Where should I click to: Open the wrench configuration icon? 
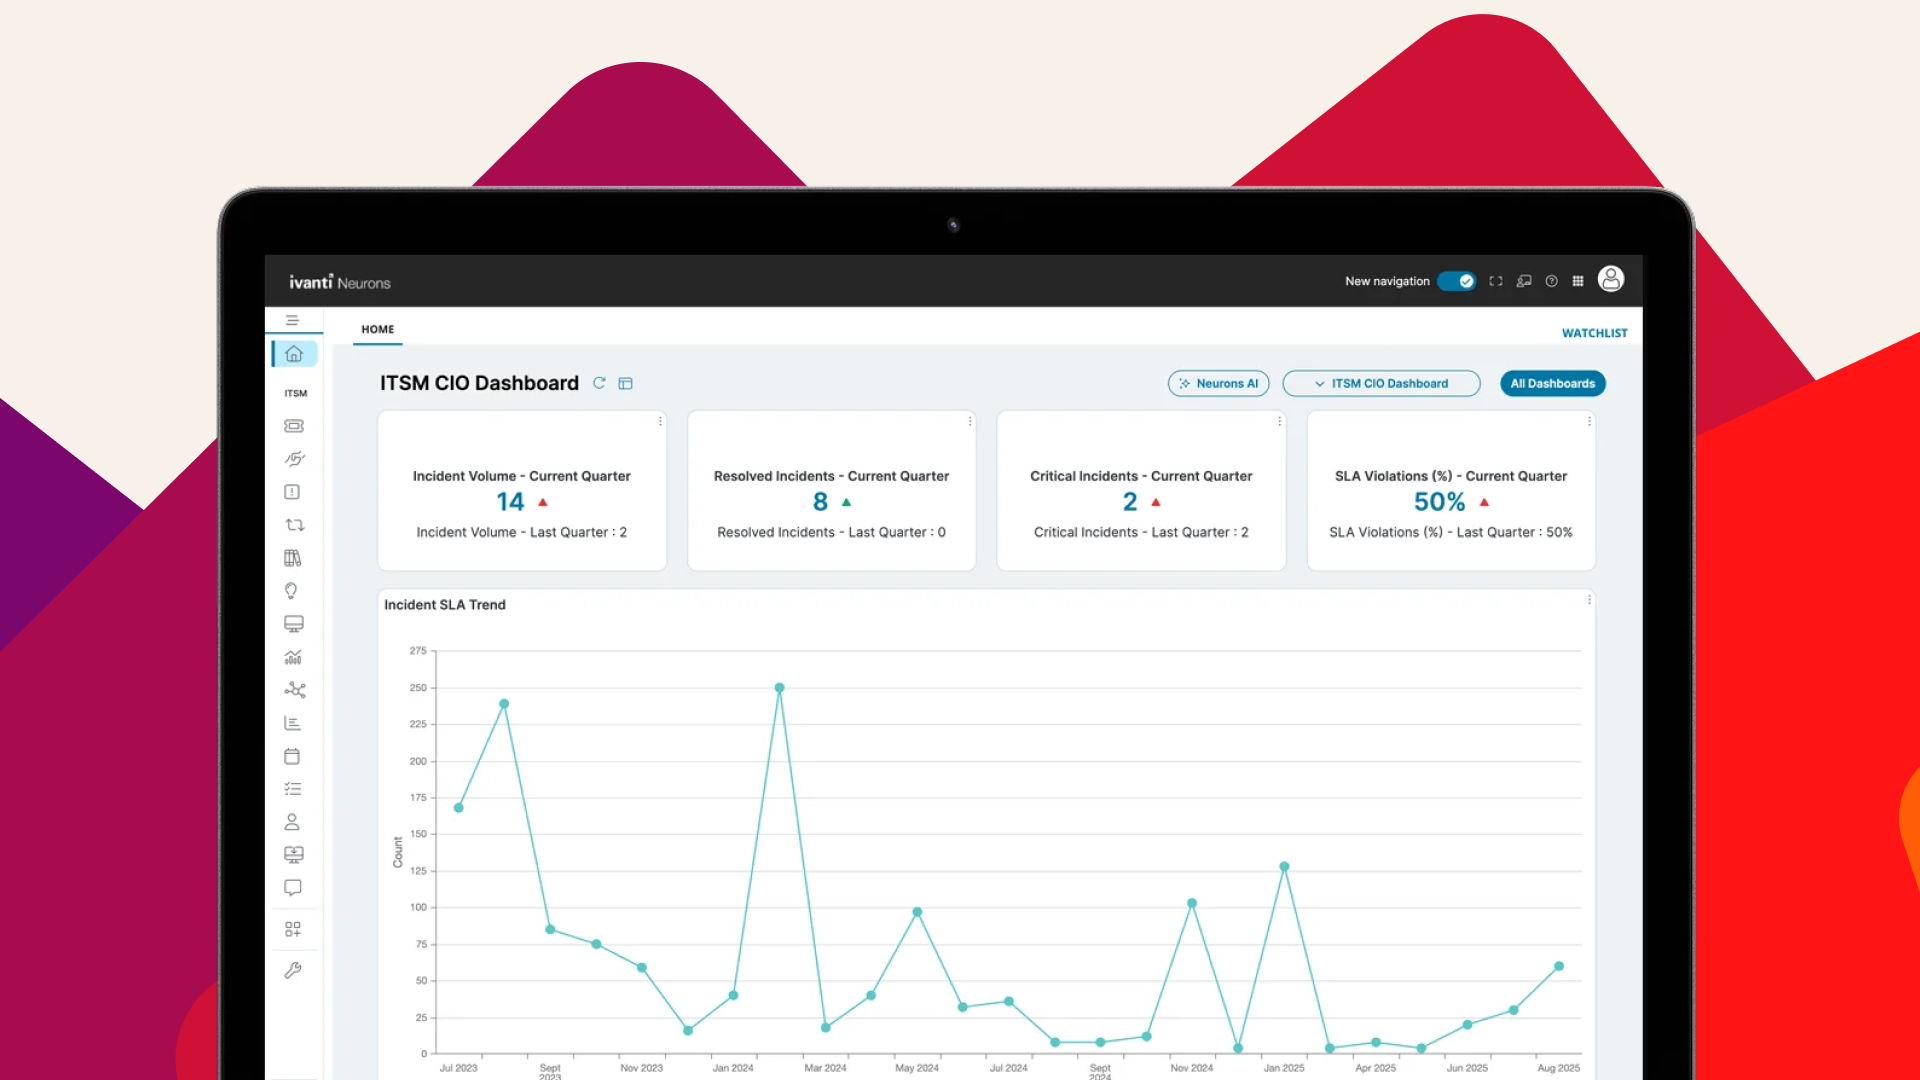click(292, 970)
